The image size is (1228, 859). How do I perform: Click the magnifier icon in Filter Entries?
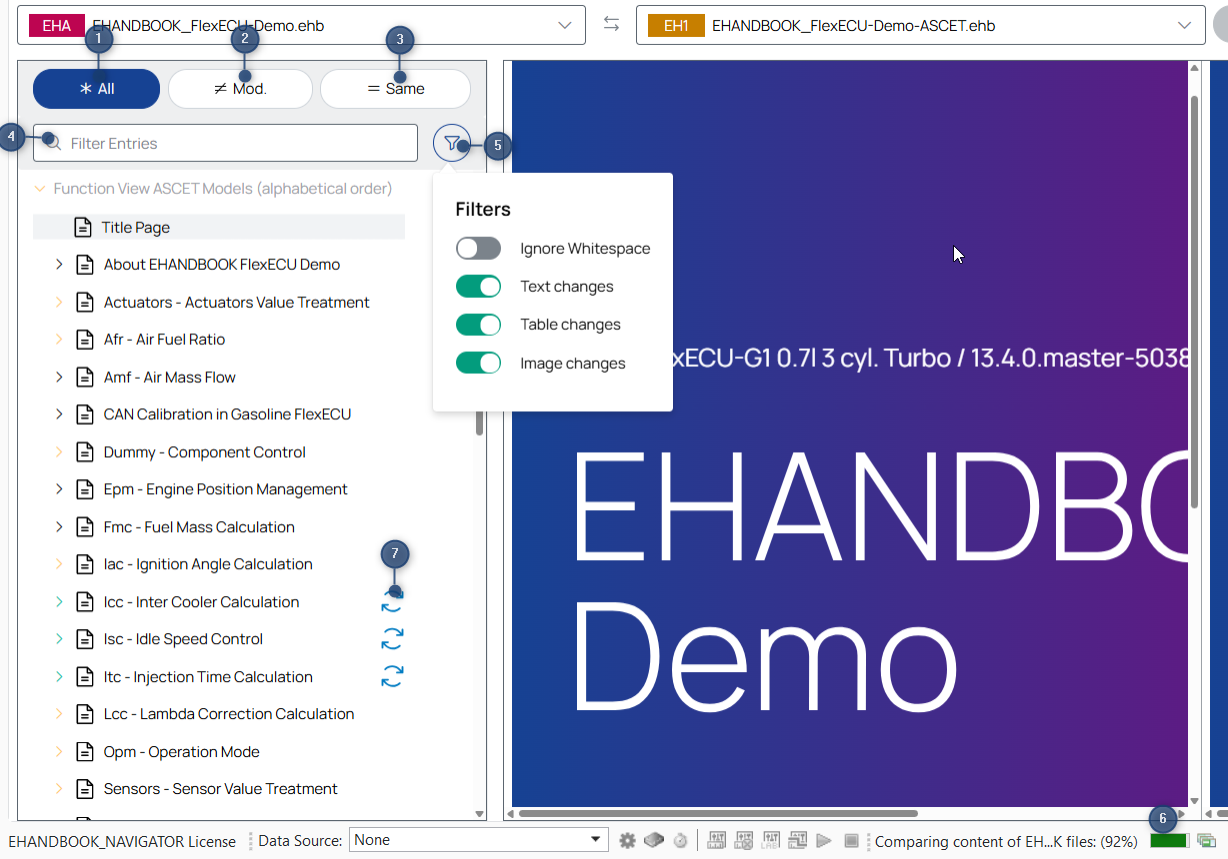coord(52,143)
